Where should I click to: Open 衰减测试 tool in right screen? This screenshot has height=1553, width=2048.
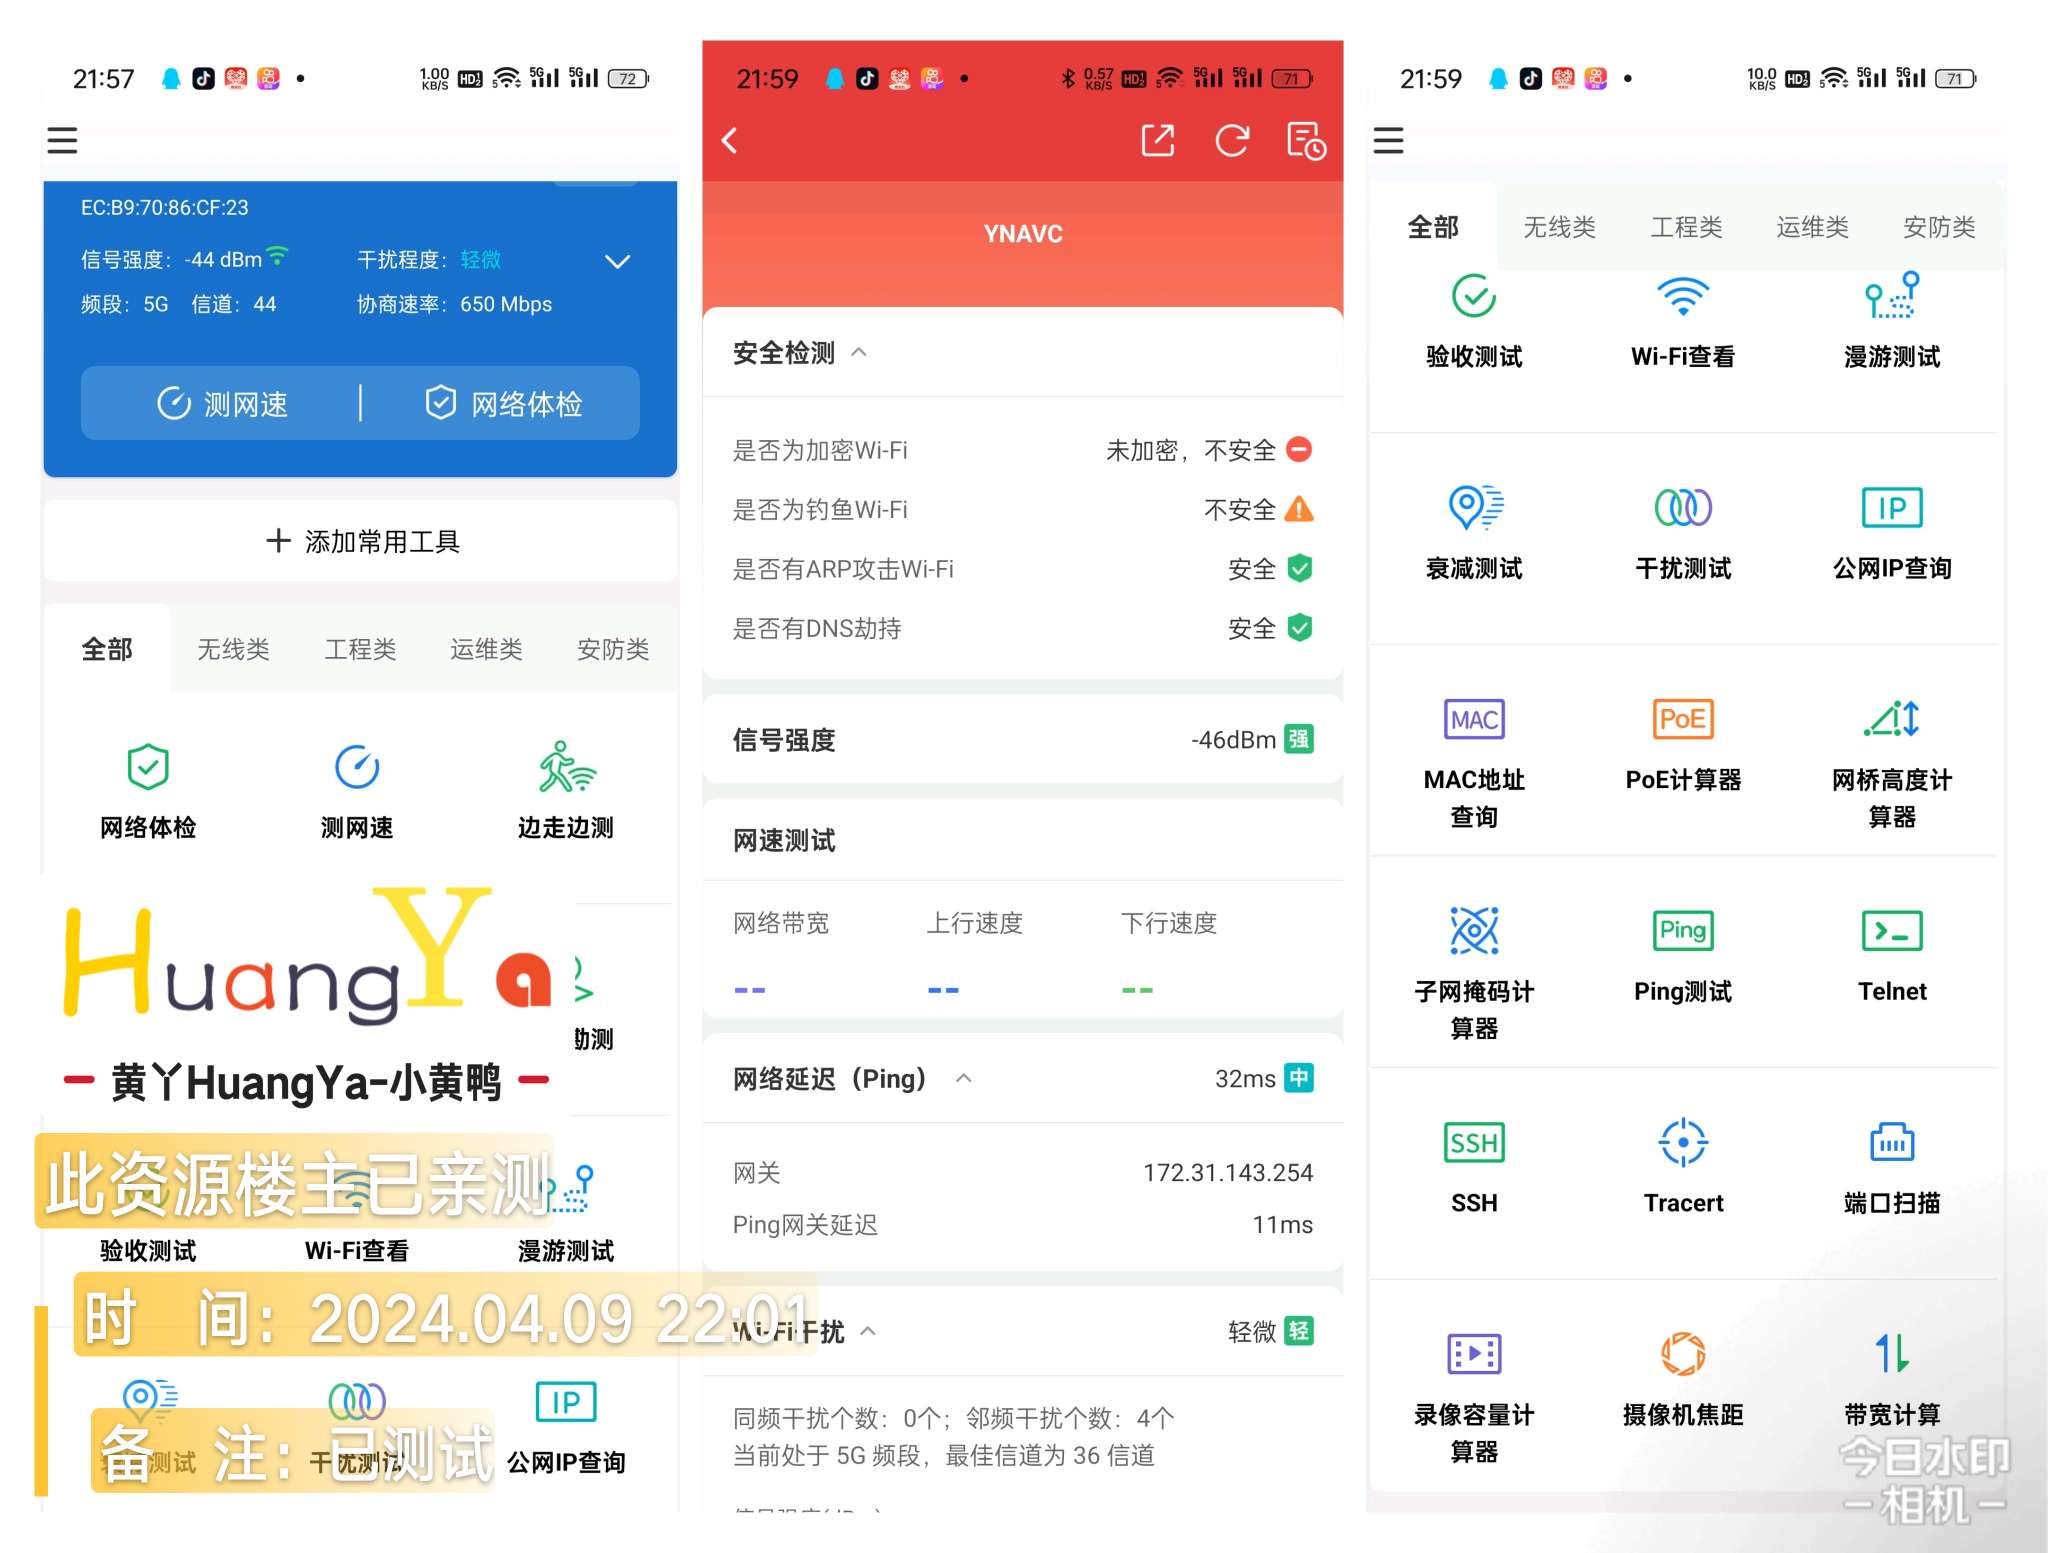(x=1474, y=532)
